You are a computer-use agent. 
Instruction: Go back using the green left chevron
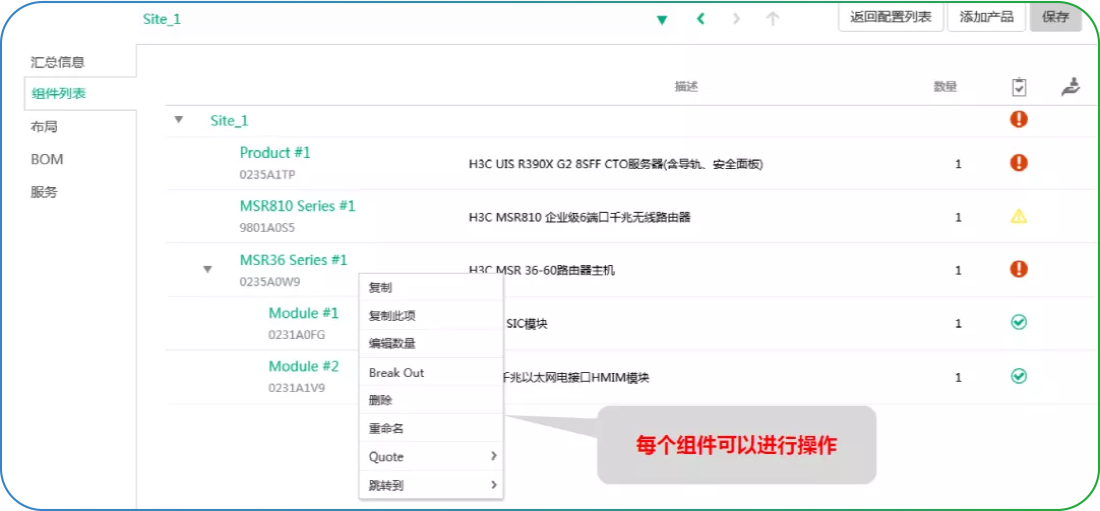[700, 19]
